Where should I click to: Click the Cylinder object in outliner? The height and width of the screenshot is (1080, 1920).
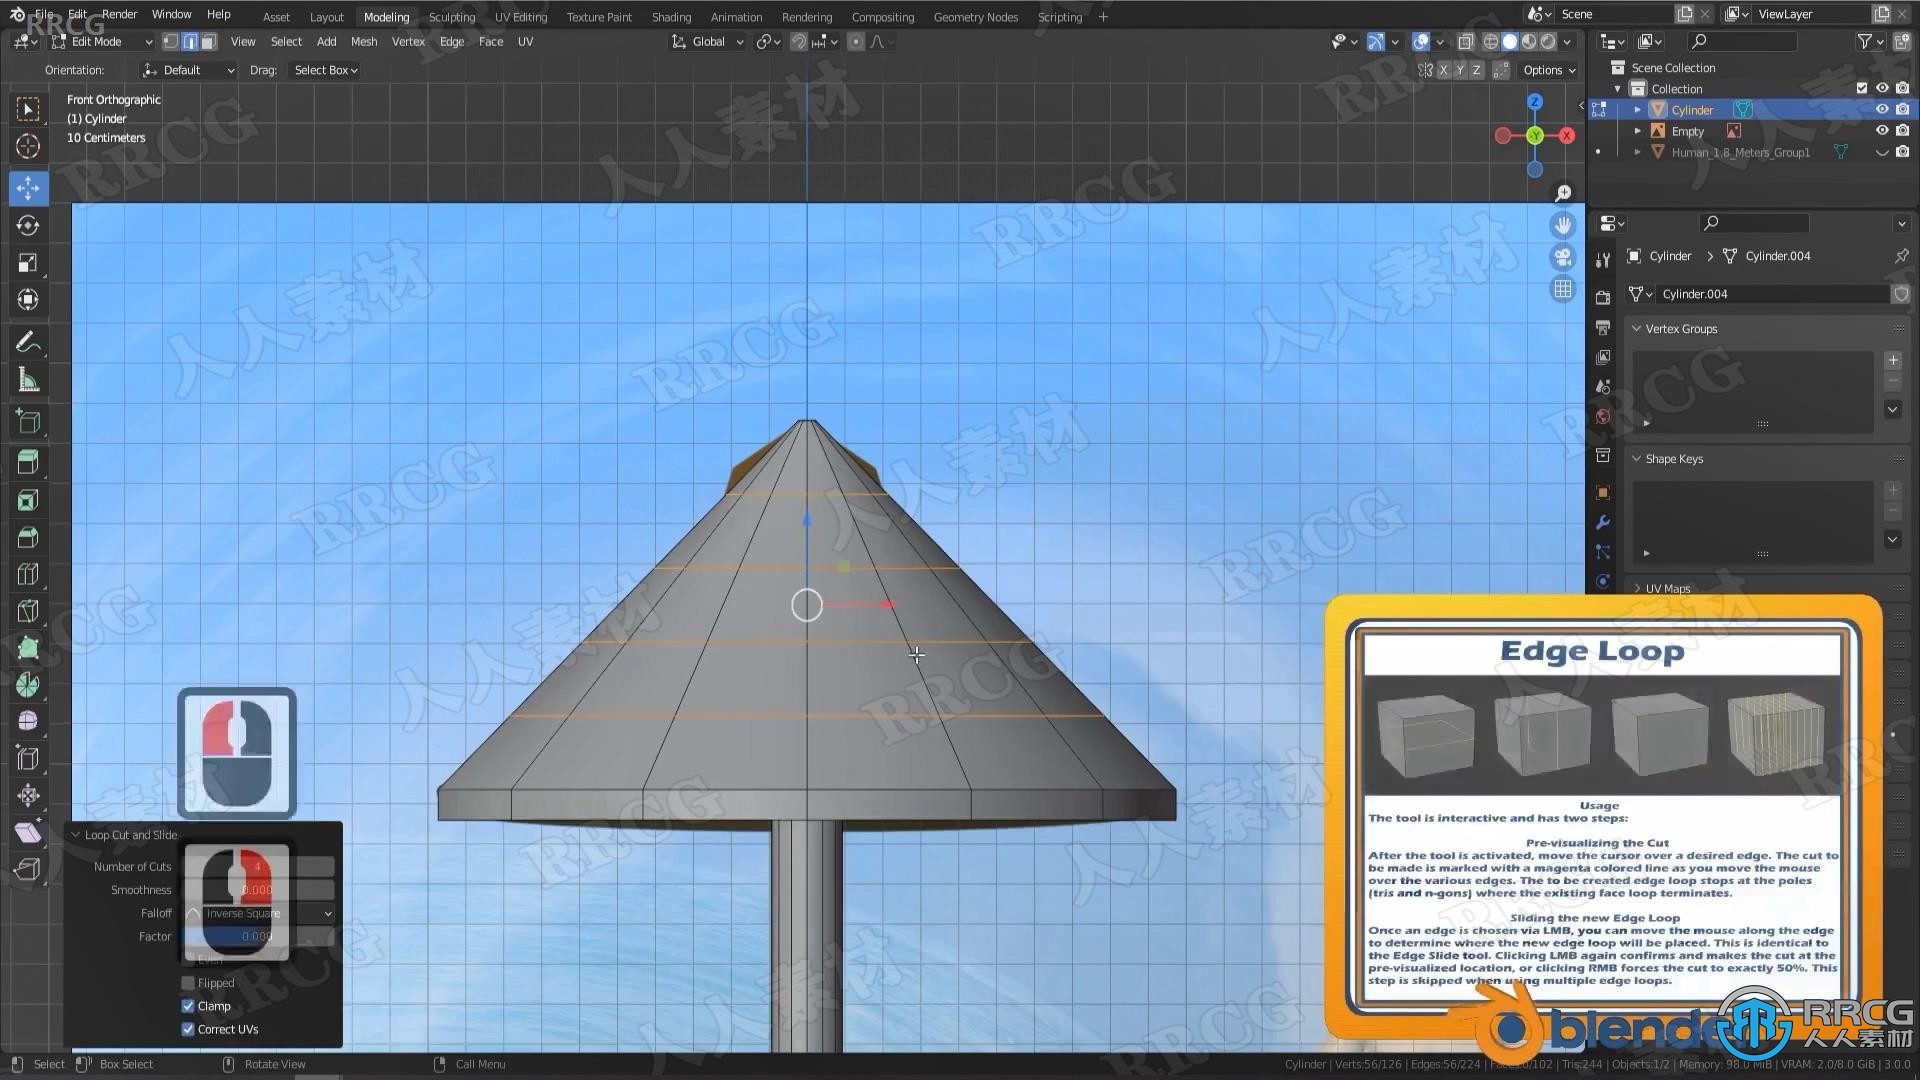tap(1692, 109)
